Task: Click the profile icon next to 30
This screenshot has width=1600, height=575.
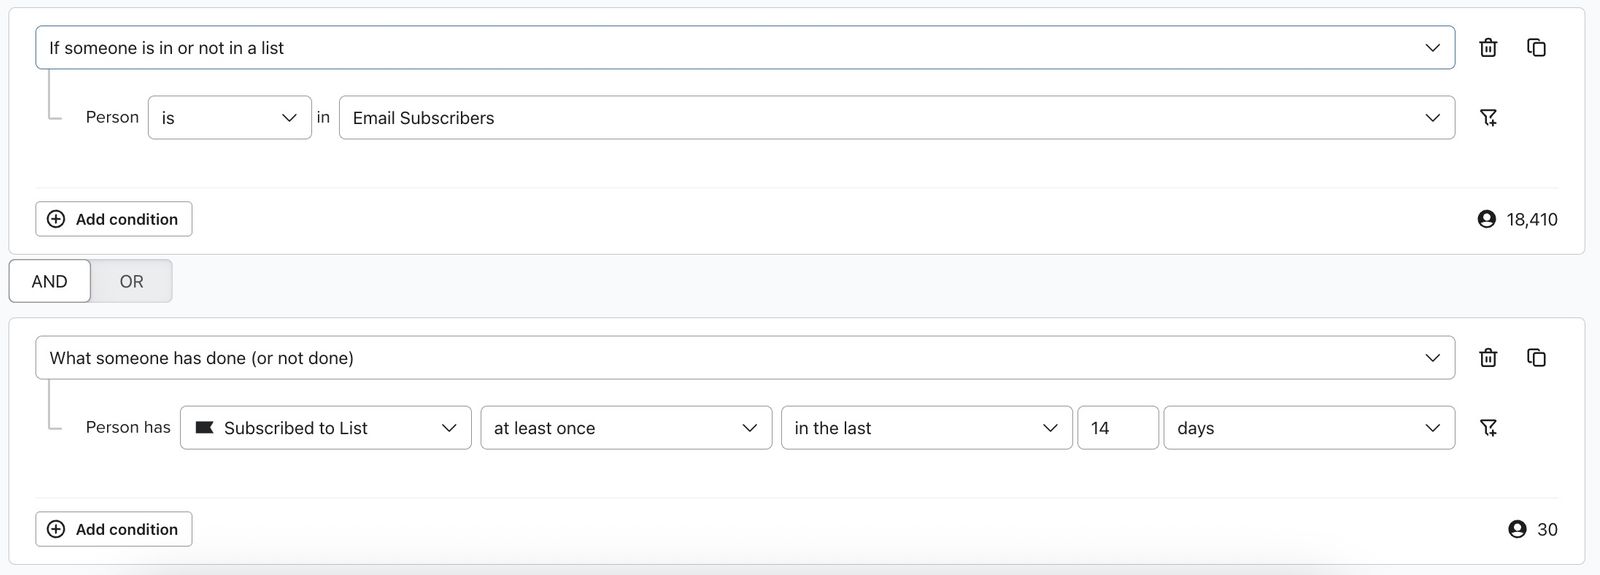Action: tap(1518, 529)
